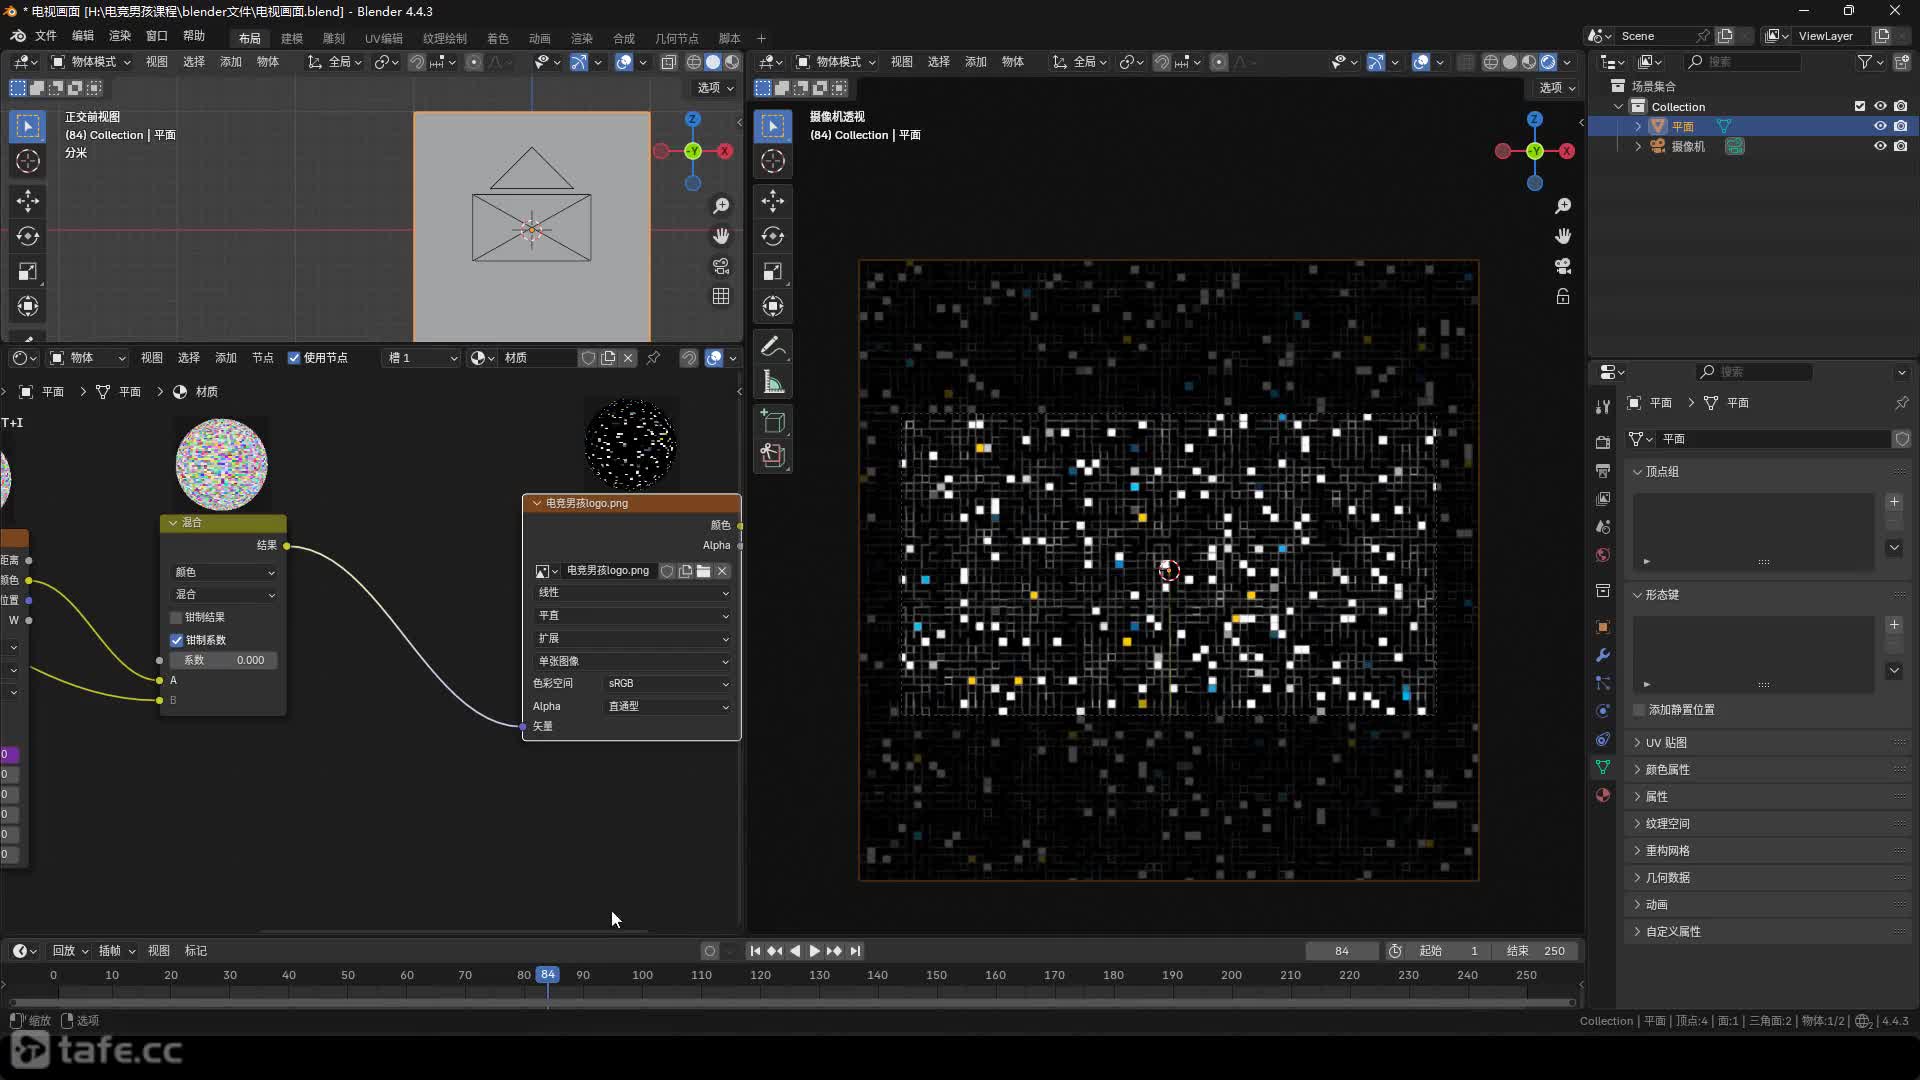Hide the 摄像机 object in outliner
1920x1080 pixels.
(x=1880, y=146)
